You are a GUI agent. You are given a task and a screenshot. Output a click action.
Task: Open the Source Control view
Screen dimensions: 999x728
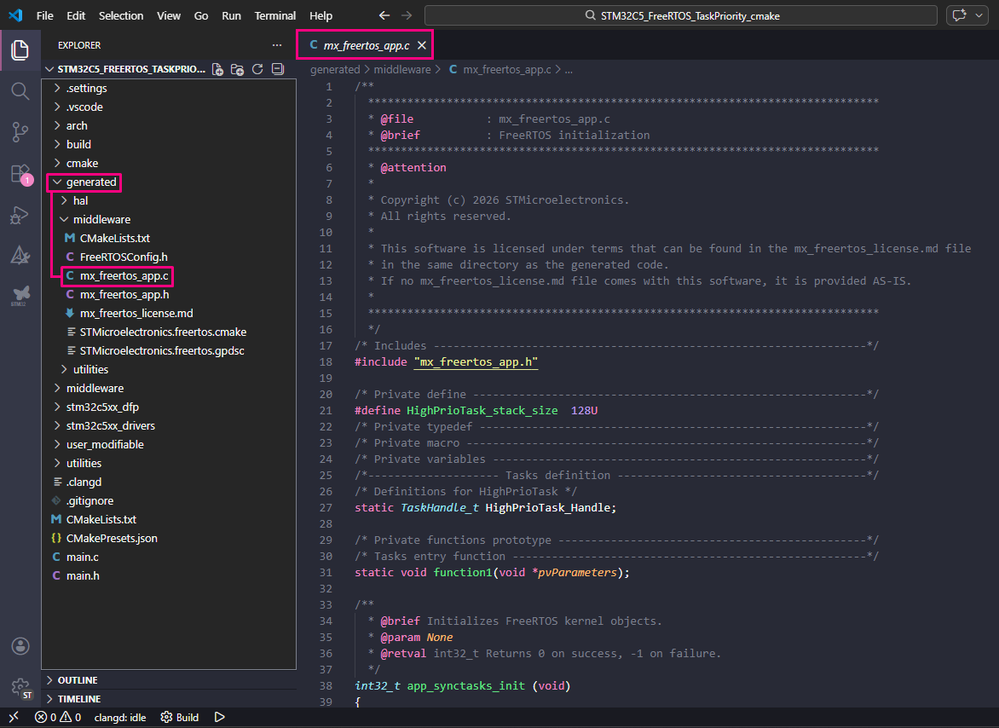coord(20,132)
